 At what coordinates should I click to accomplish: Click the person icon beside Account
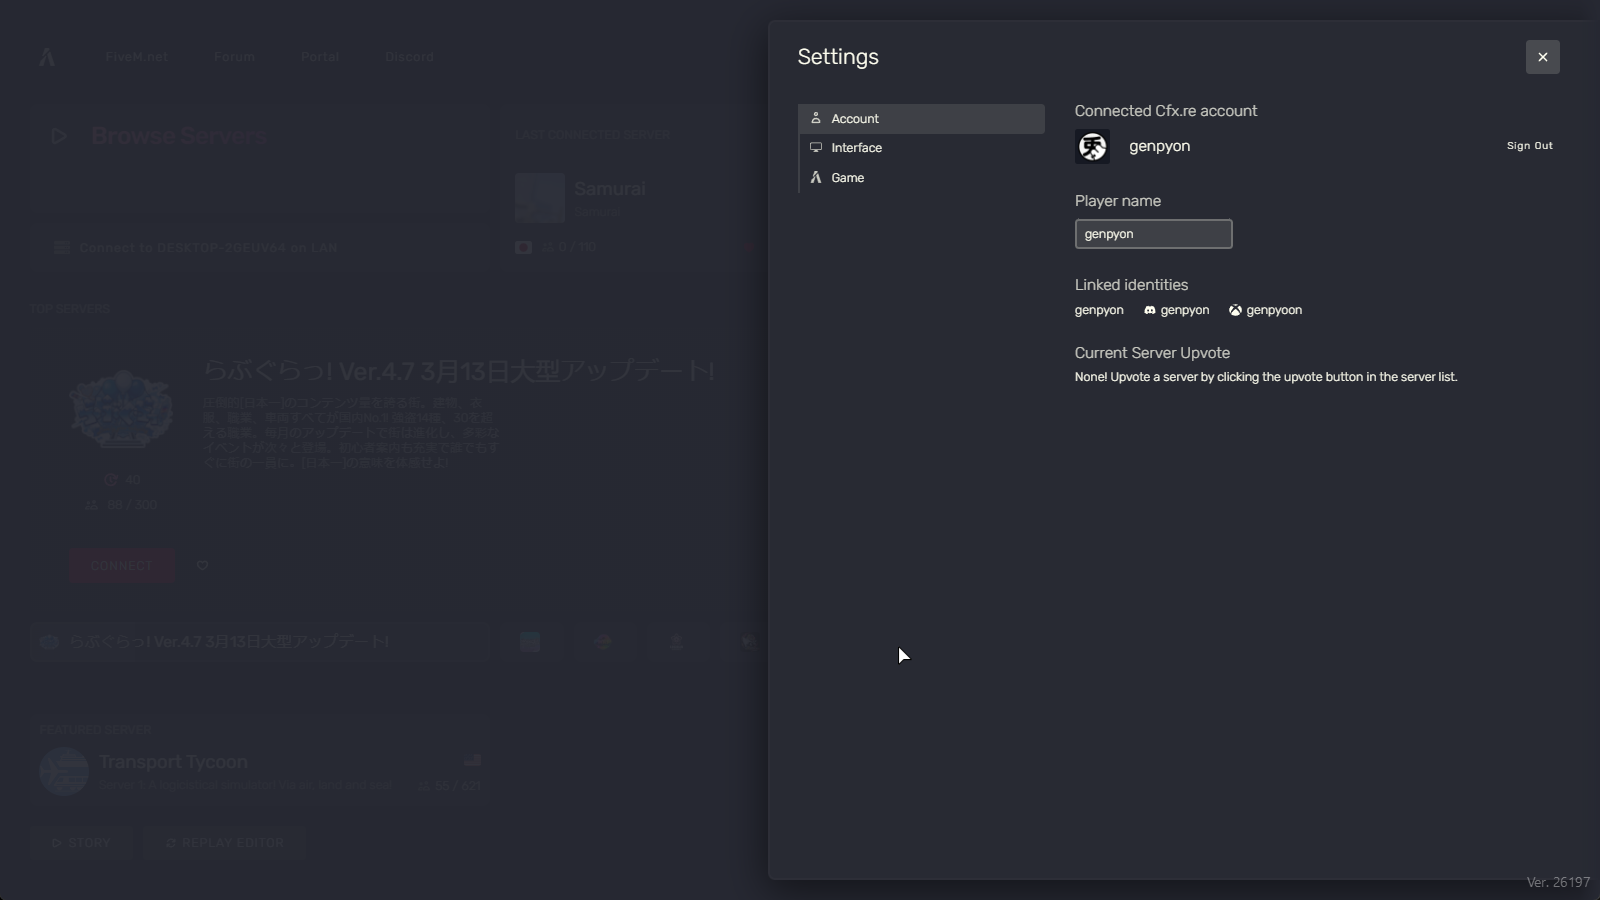coord(816,118)
